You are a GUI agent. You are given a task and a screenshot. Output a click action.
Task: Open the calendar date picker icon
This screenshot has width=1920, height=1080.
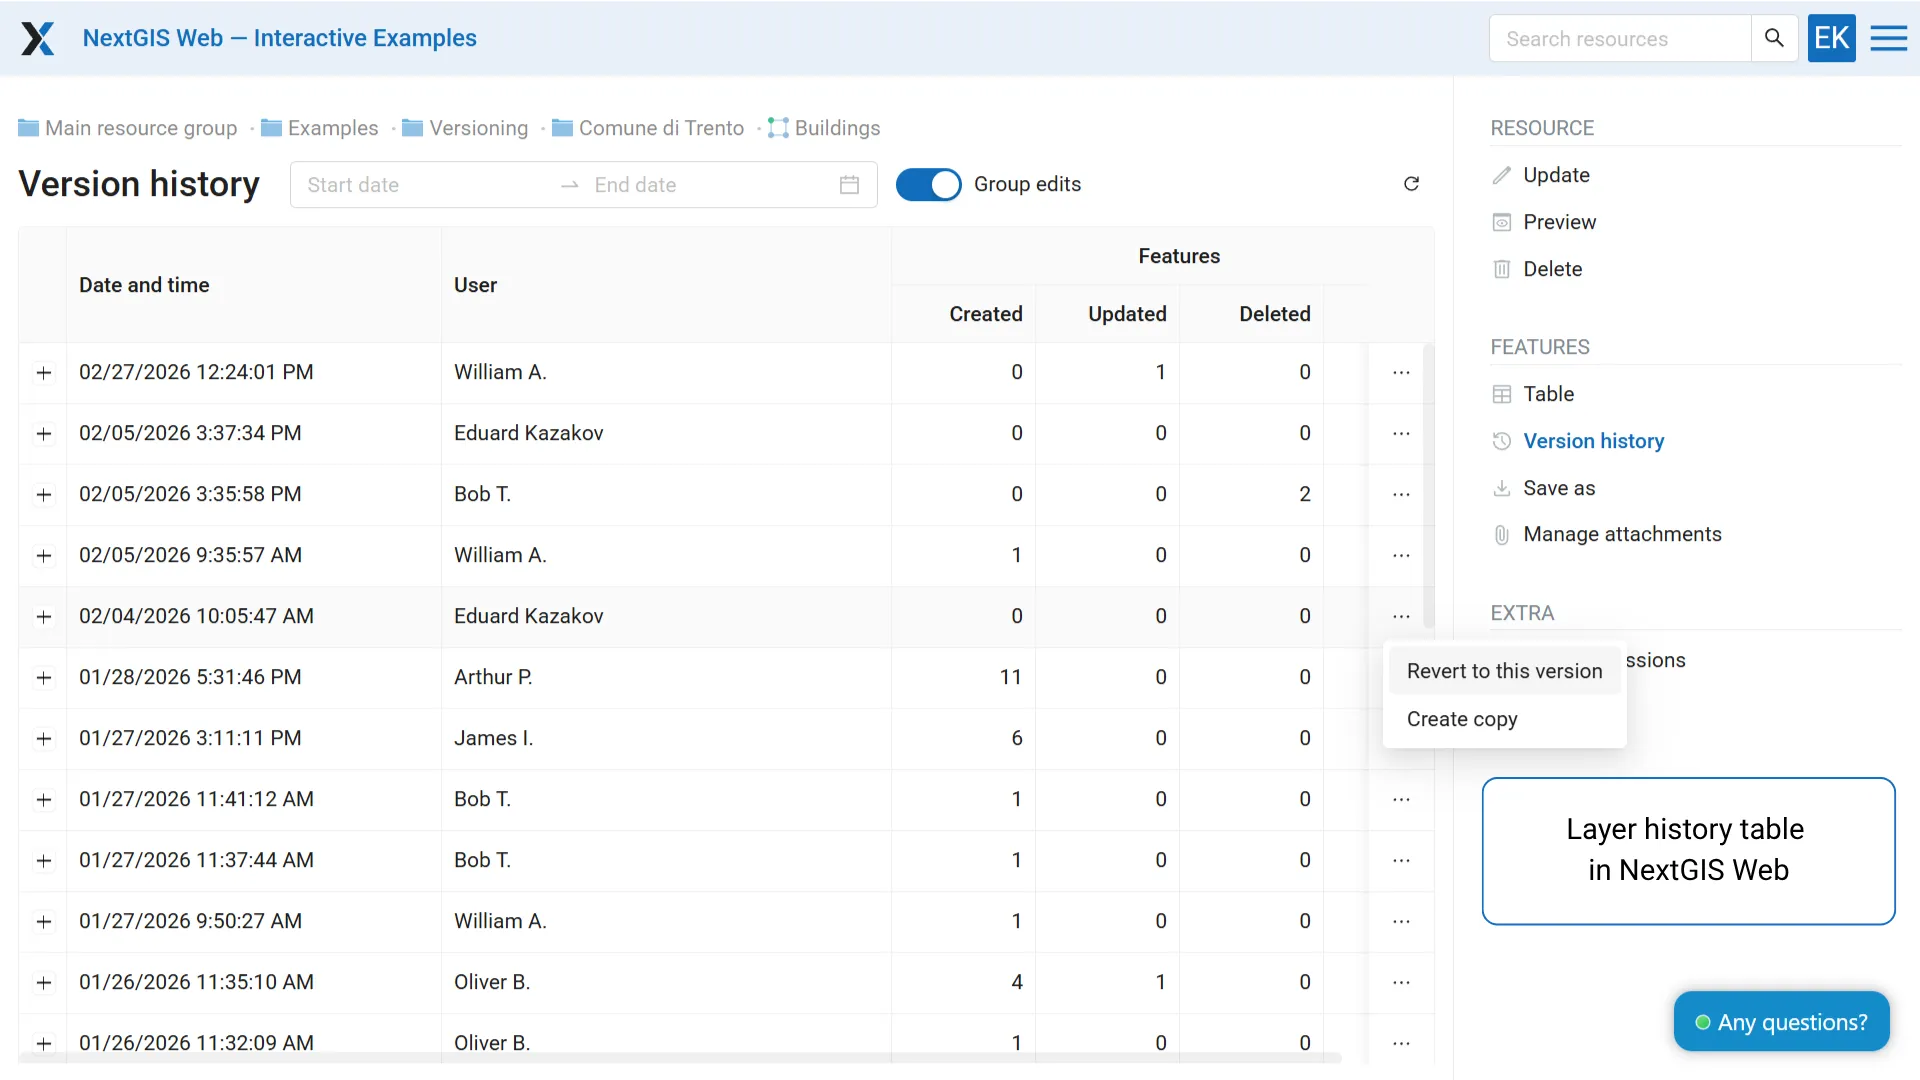tap(849, 185)
